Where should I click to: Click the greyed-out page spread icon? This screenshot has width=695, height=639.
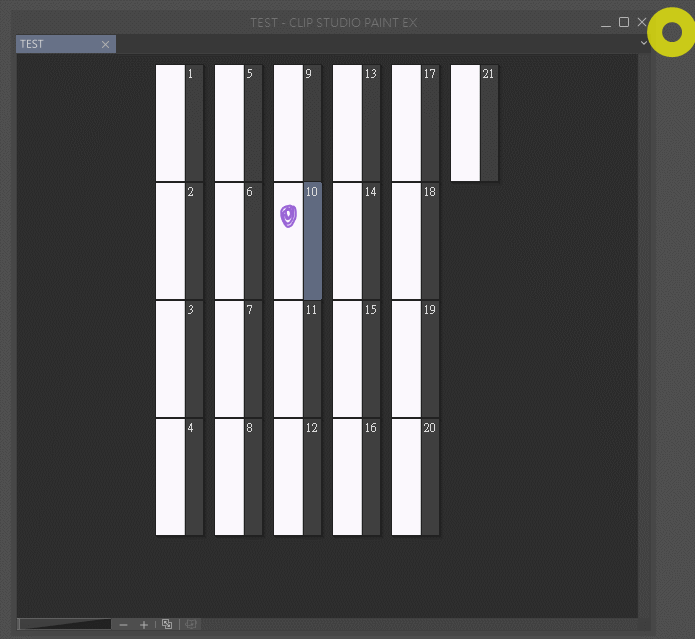pyautogui.click(x=191, y=624)
